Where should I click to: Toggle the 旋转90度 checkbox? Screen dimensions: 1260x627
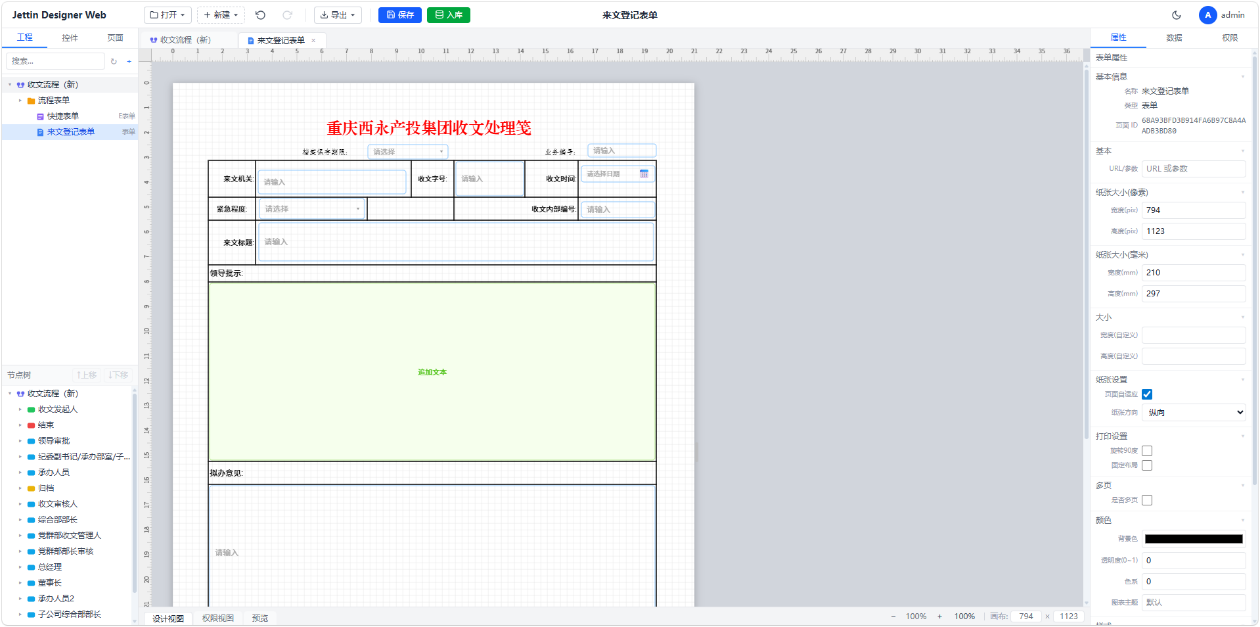pyautogui.click(x=1147, y=450)
